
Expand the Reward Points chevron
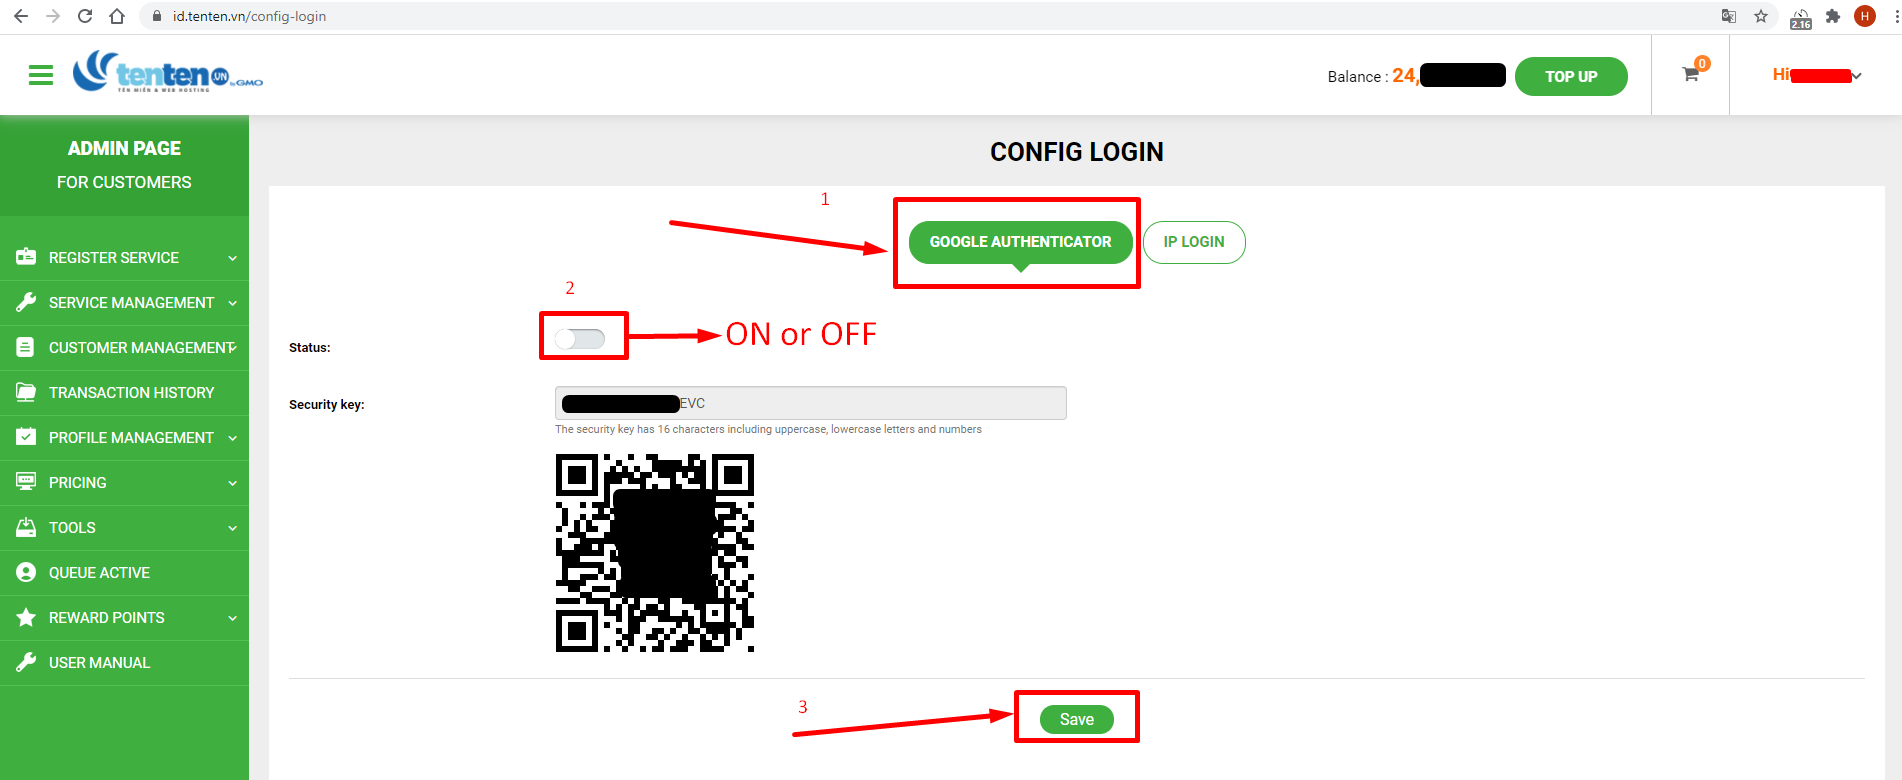(x=232, y=618)
